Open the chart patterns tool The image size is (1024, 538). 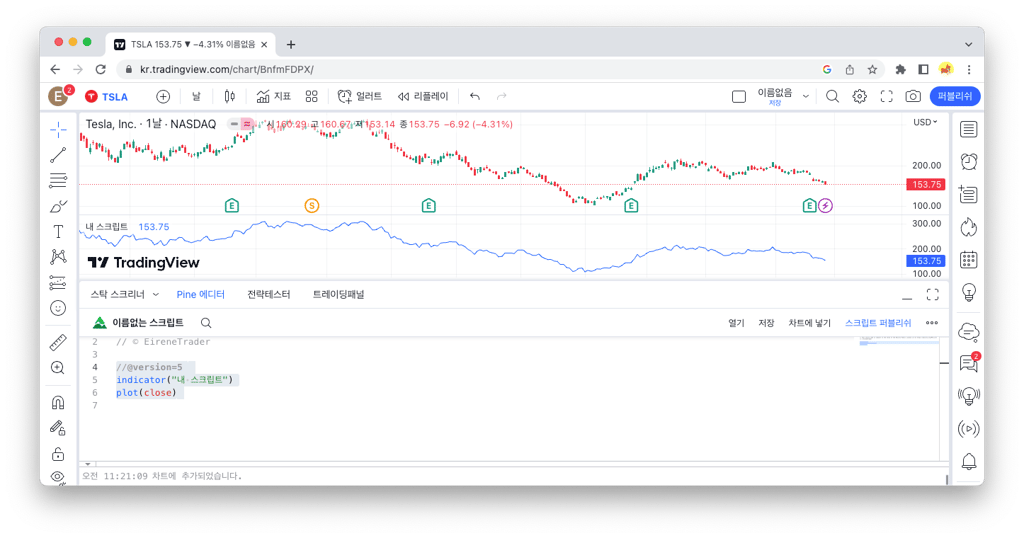click(58, 257)
